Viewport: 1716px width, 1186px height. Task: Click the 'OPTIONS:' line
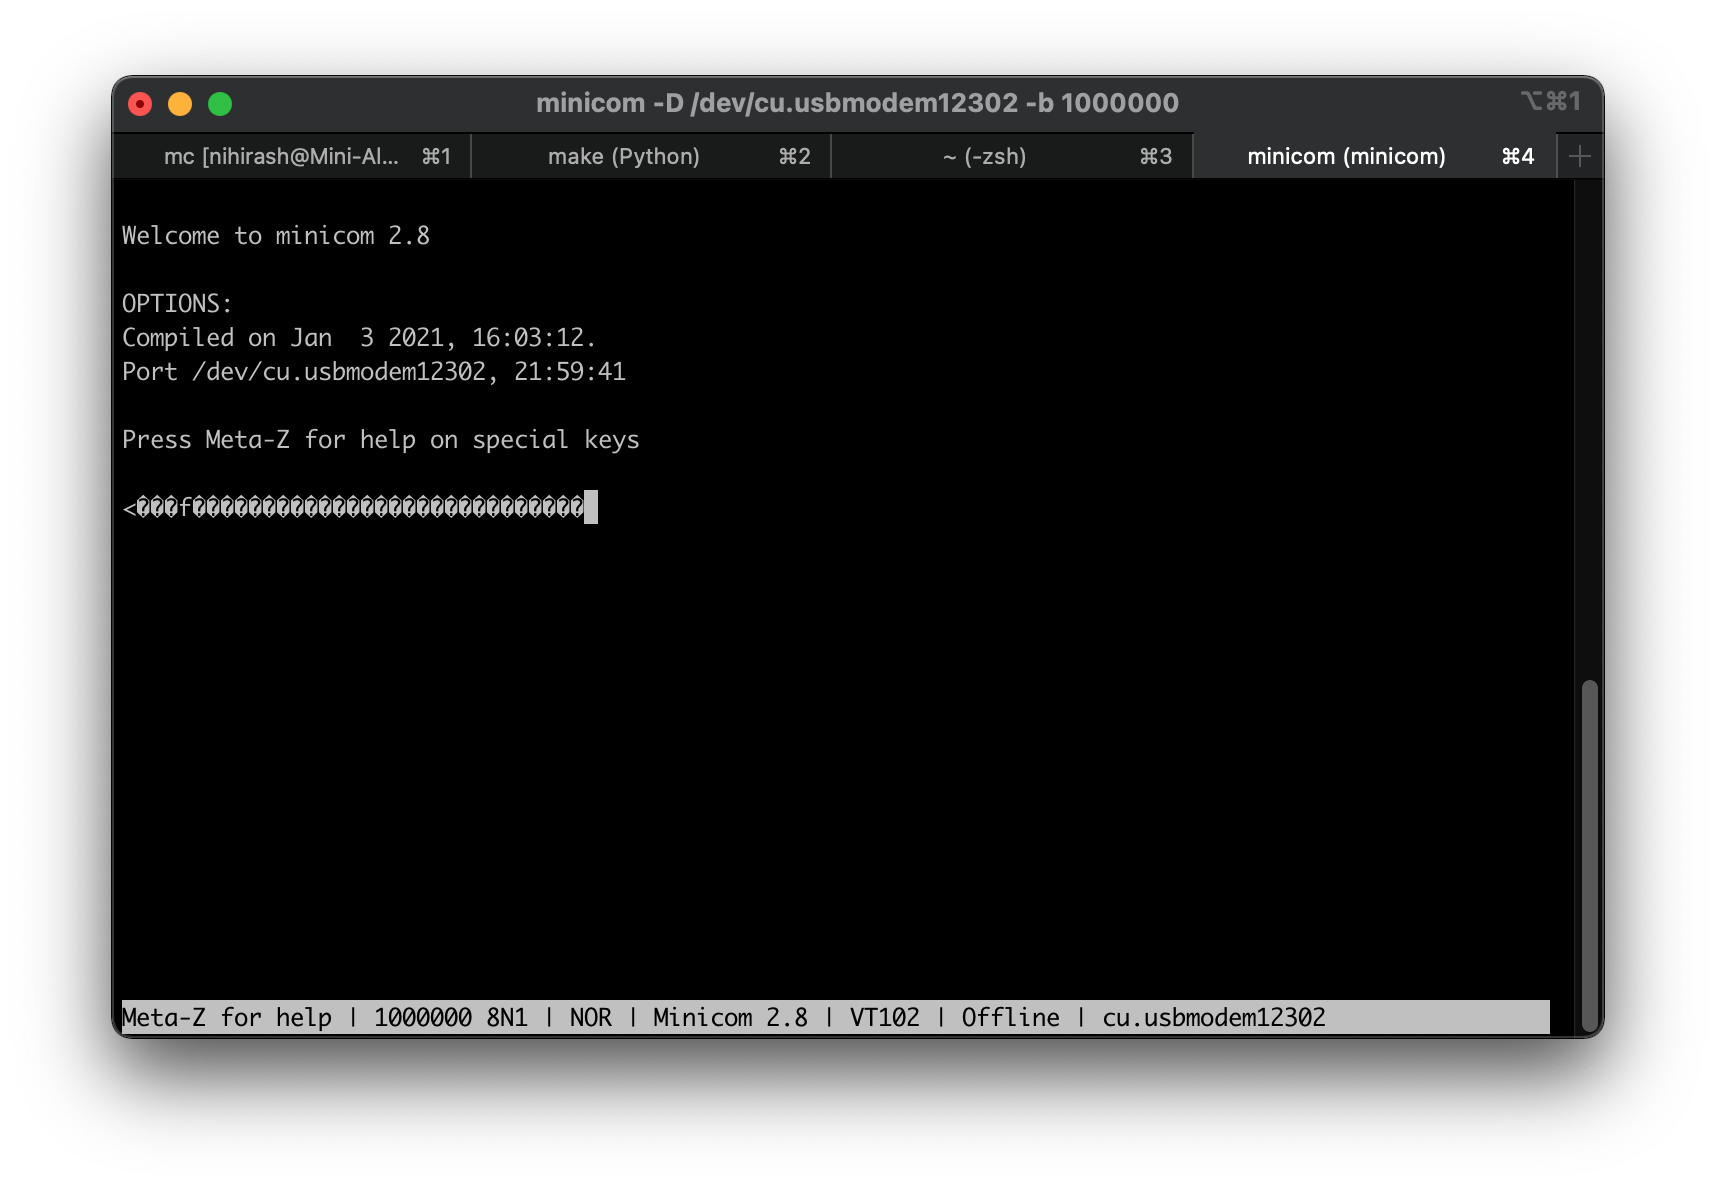coord(177,304)
